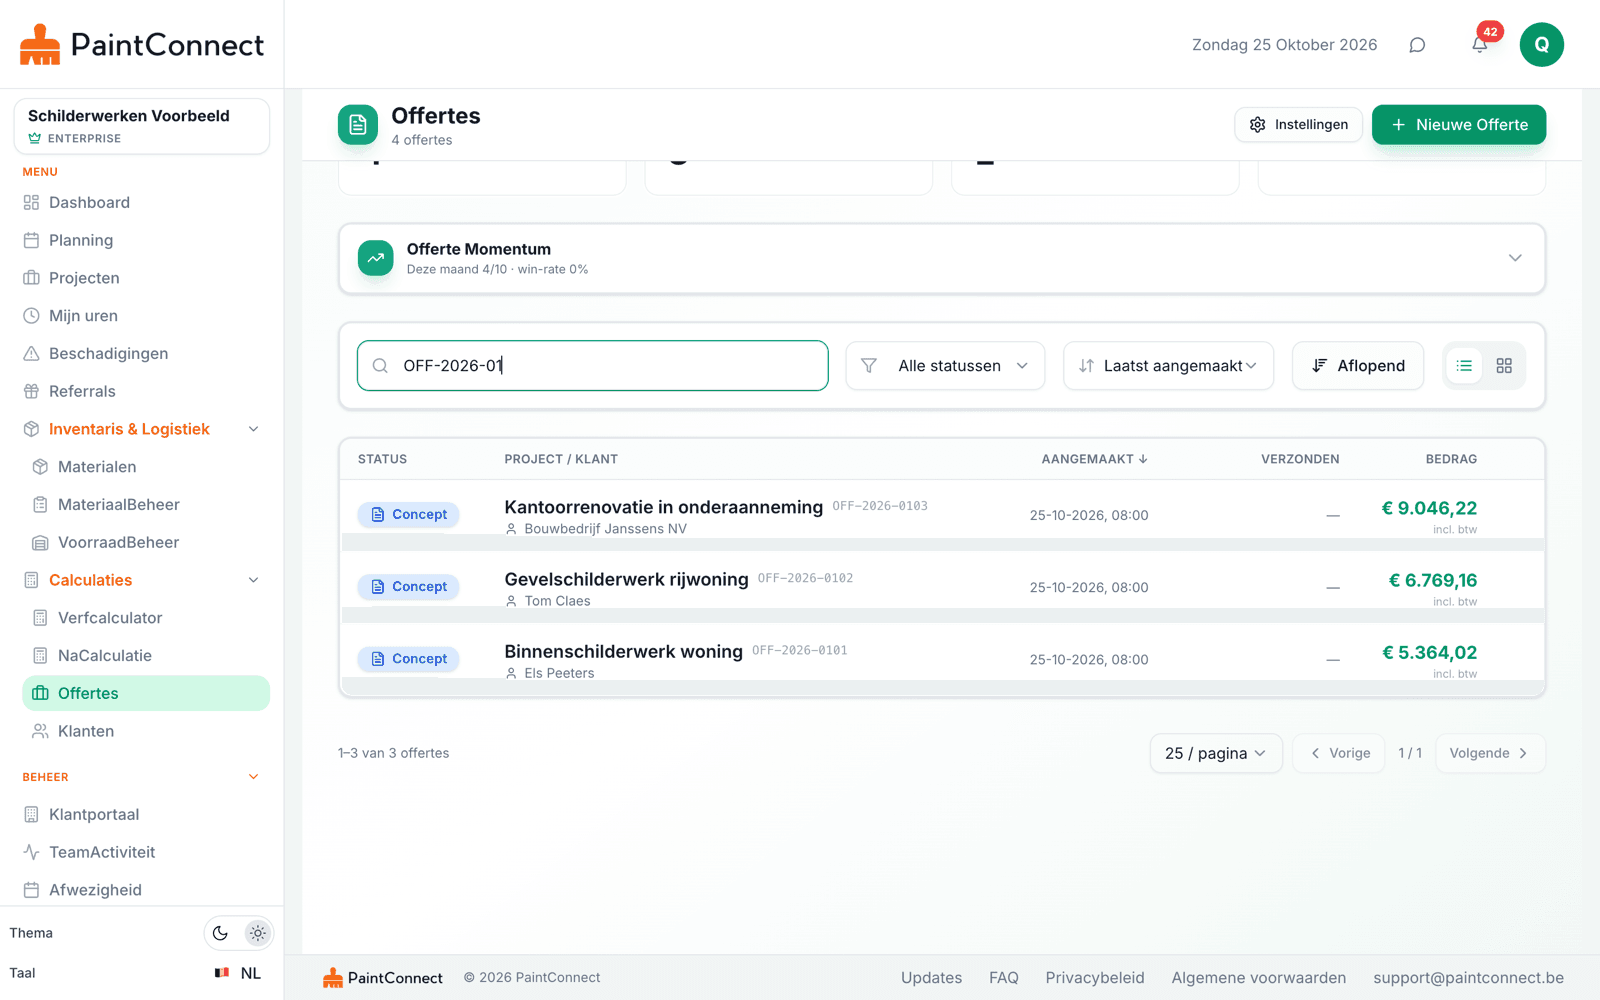1600x1000 pixels.
Task: Switch to grid view
Action: coord(1504,366)
